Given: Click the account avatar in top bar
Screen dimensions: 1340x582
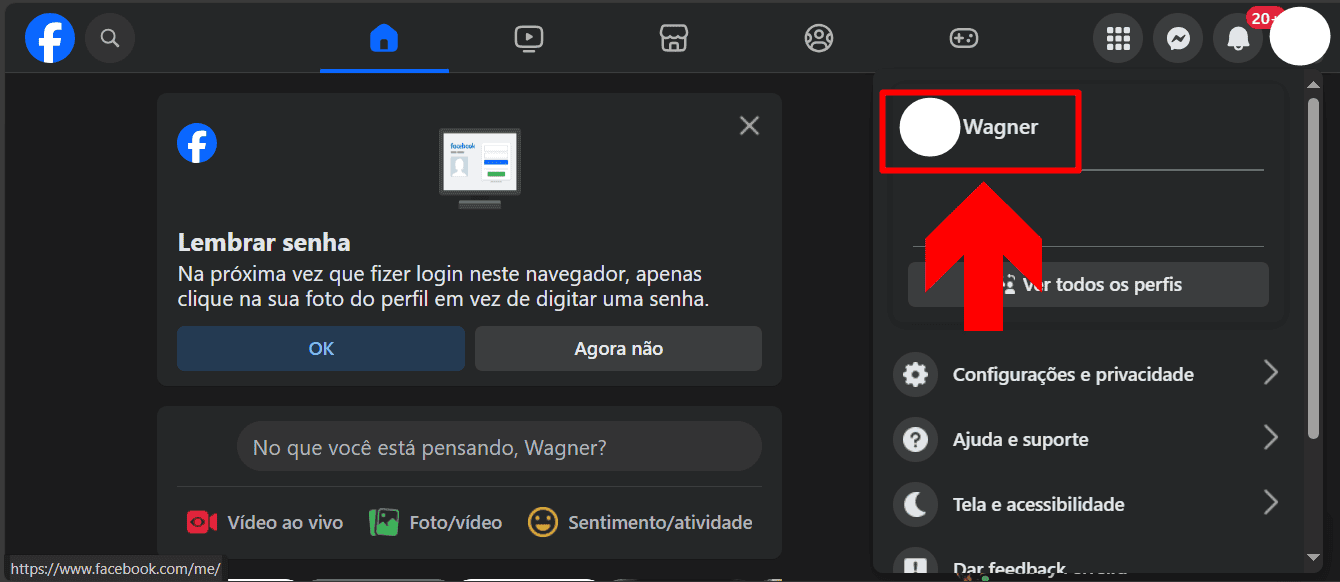Looking at the screenshot, I should (x=1299, y=36).
